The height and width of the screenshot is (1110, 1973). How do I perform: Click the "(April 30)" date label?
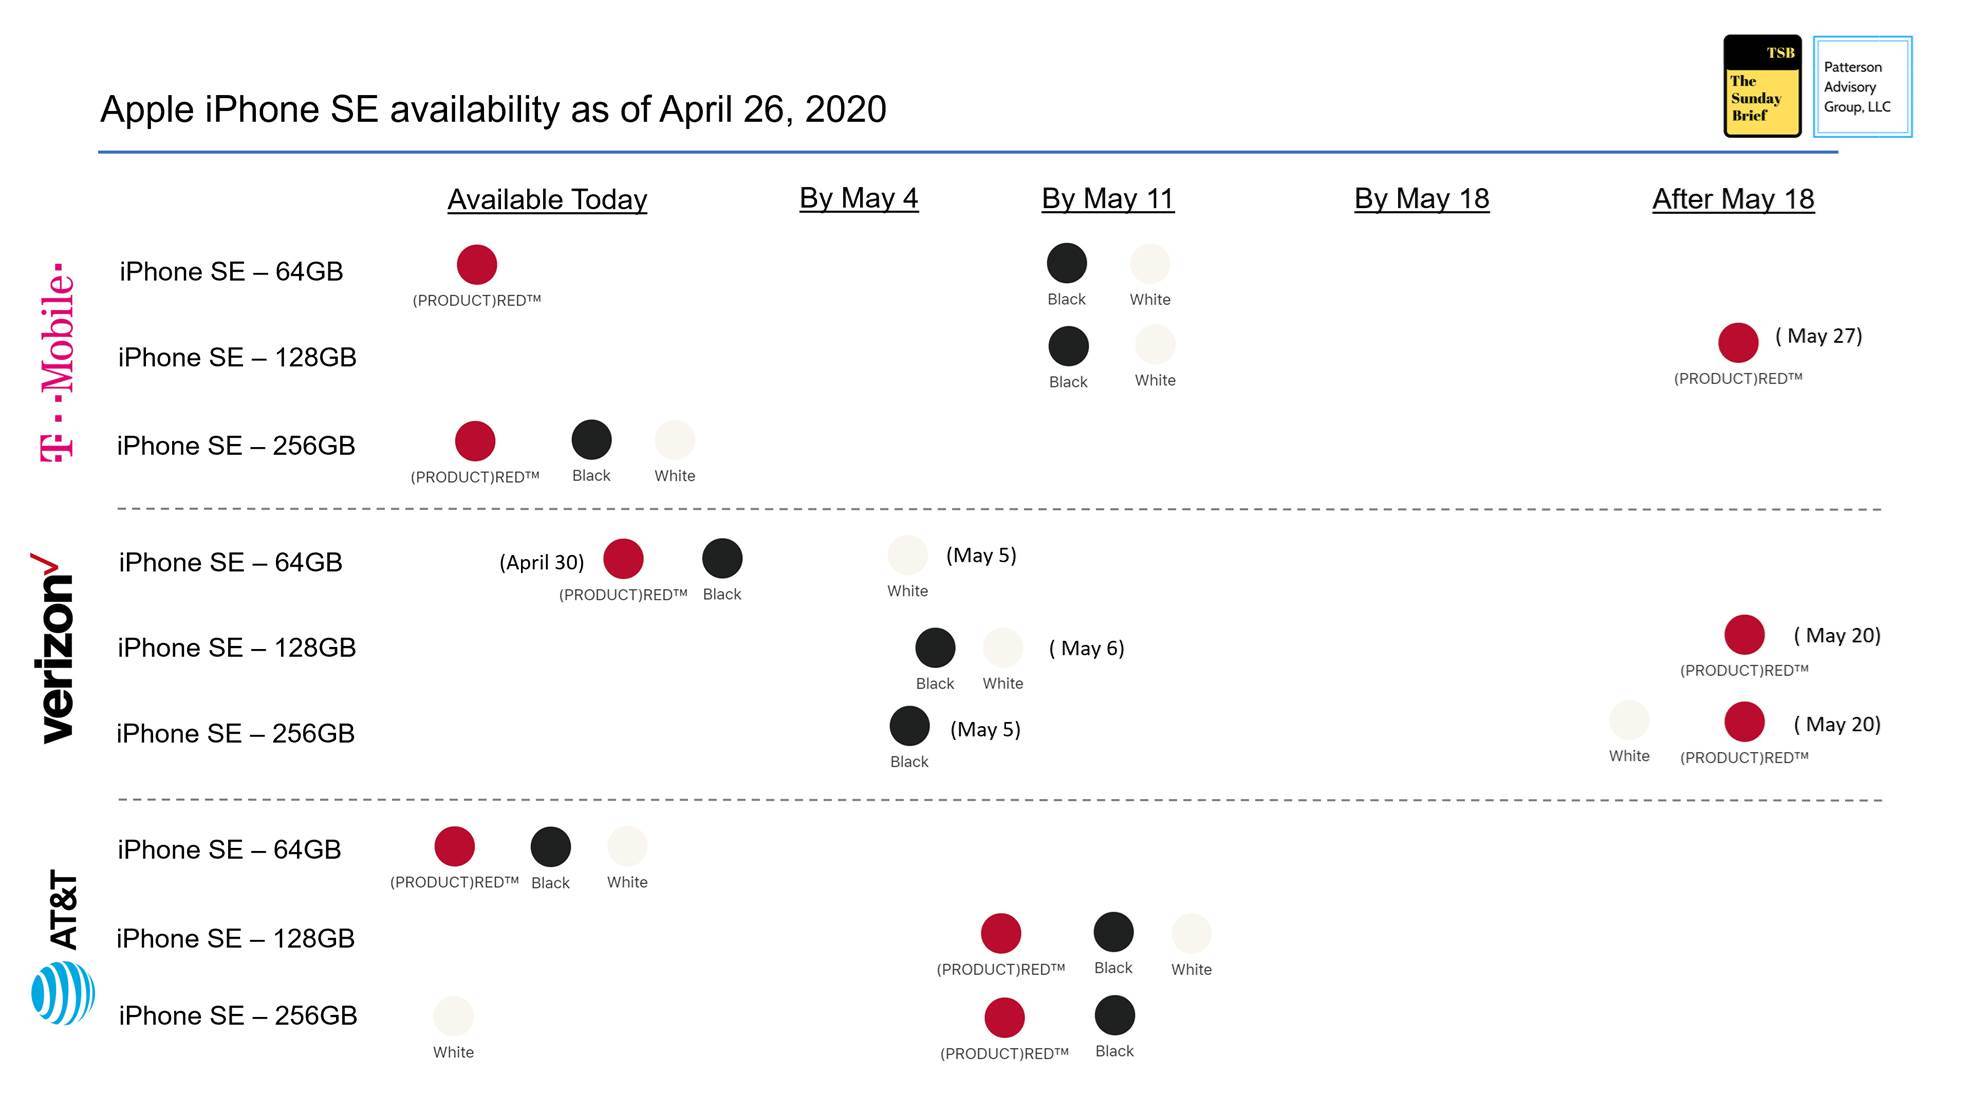(x=541, y=562)
